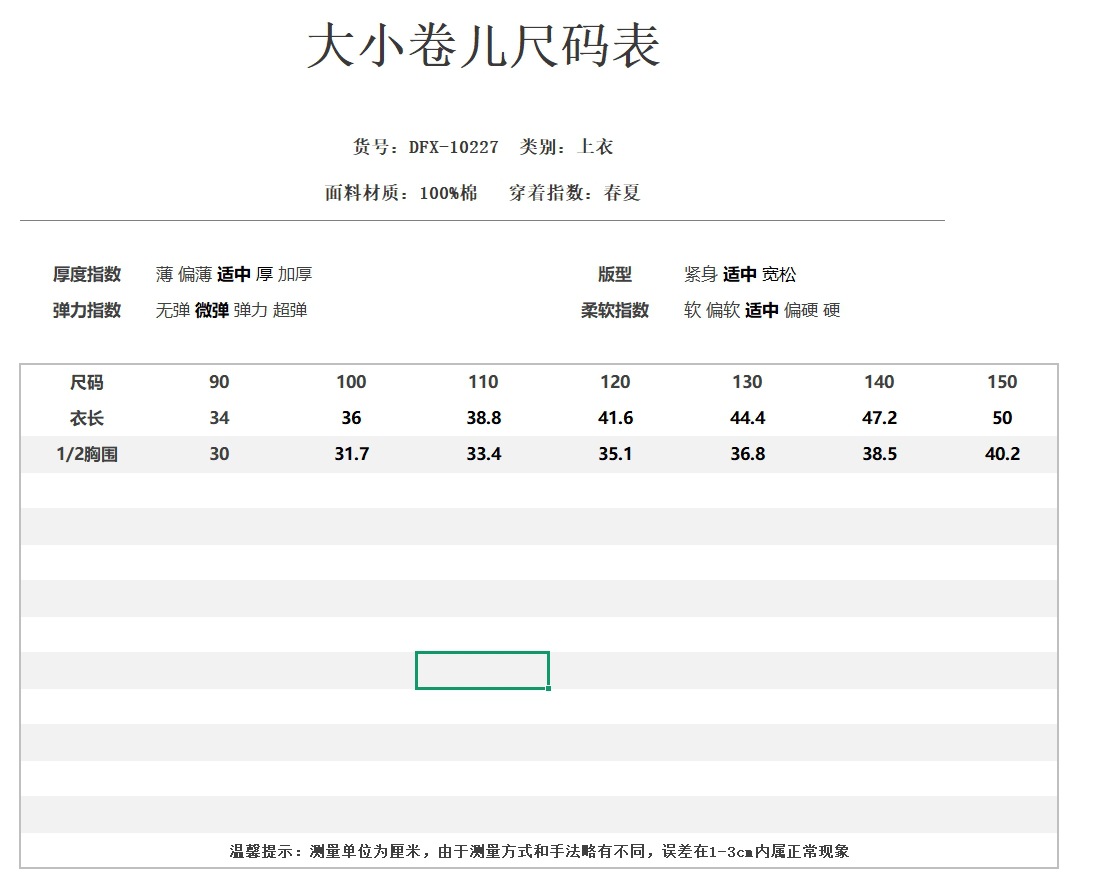Select size 90 cell
The width and height of the screenshot is (1095, 886).
[x=219, y=382]
